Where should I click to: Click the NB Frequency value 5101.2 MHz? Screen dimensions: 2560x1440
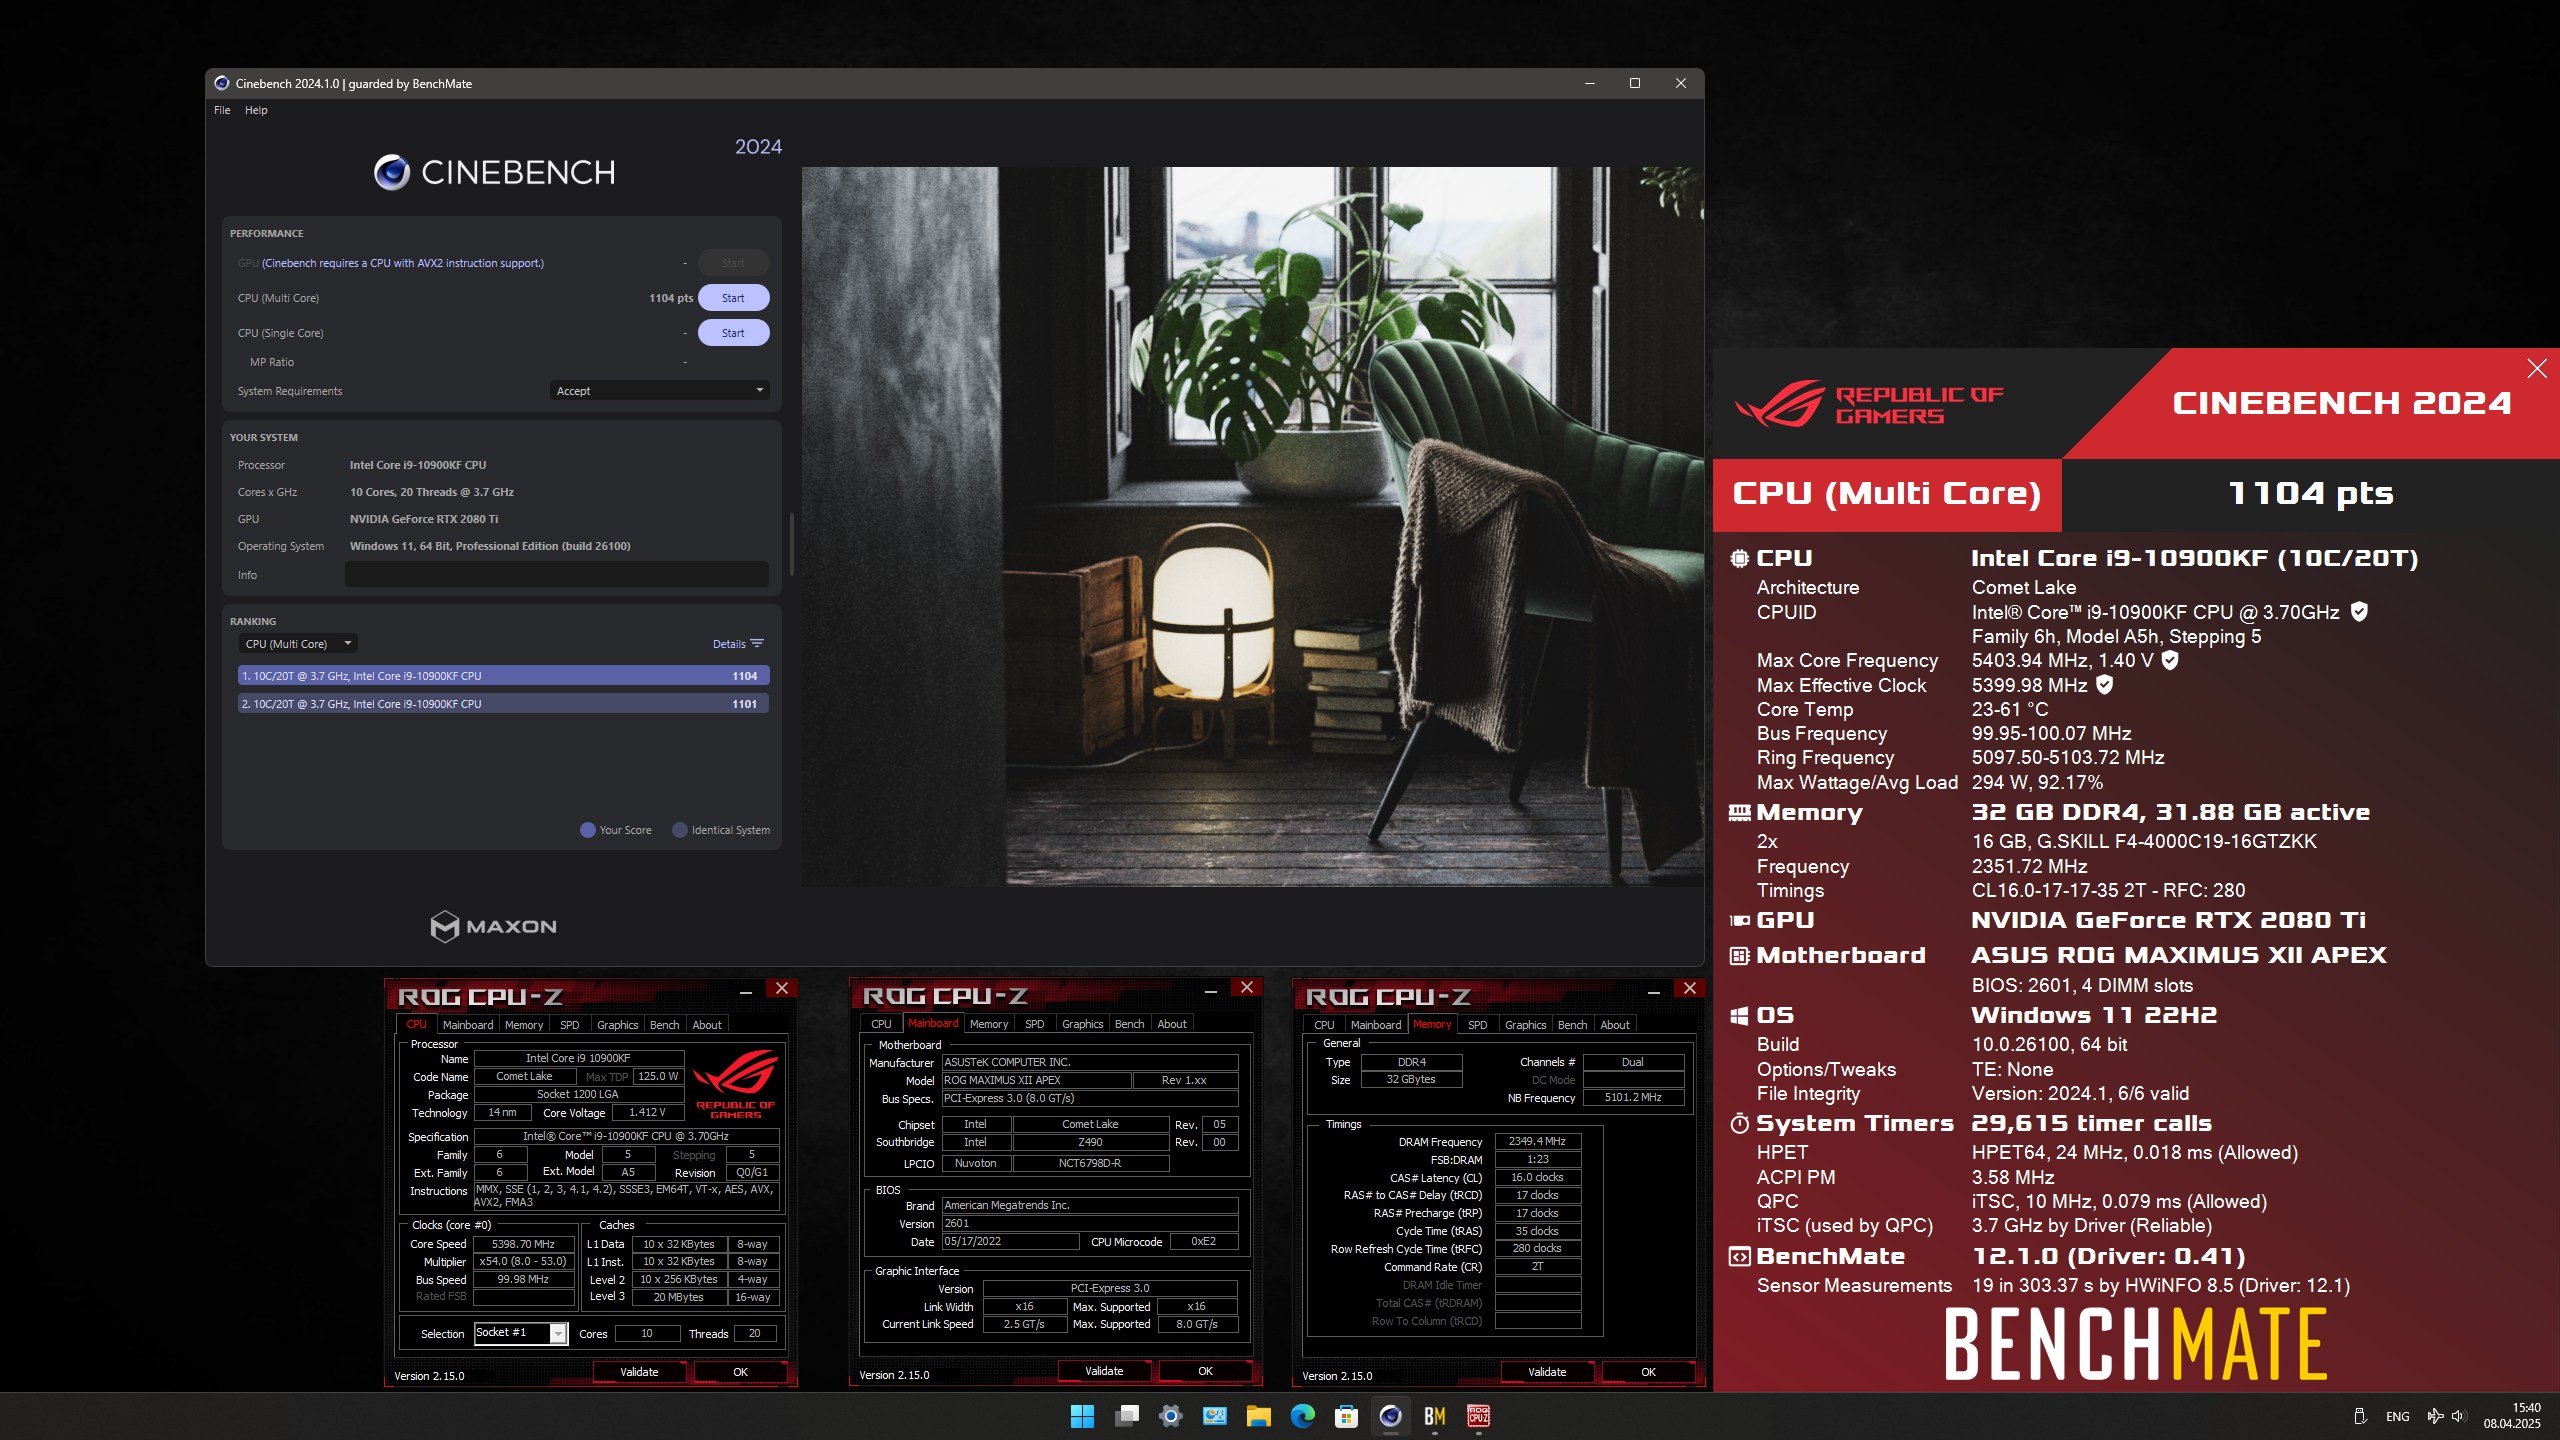pos(1633,1097)
